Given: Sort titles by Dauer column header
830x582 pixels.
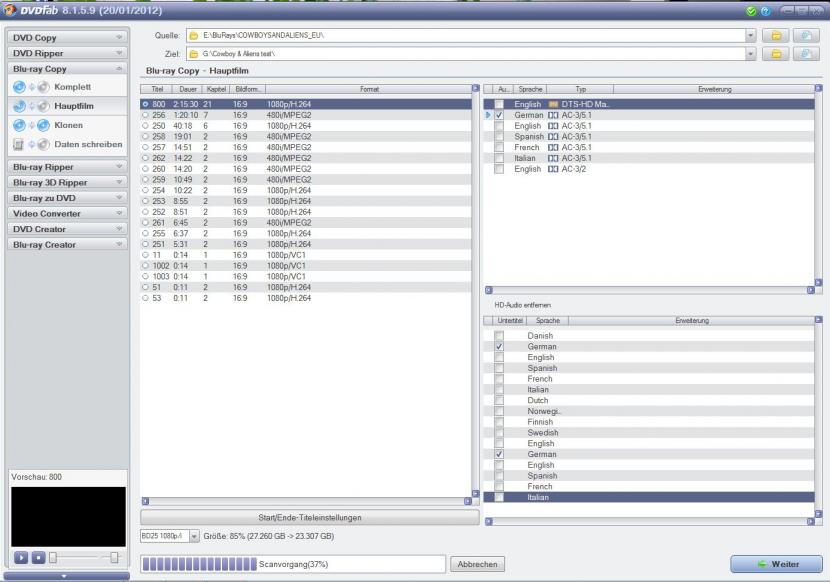Looking at the screenshot, I should click(x=187, y=89).
